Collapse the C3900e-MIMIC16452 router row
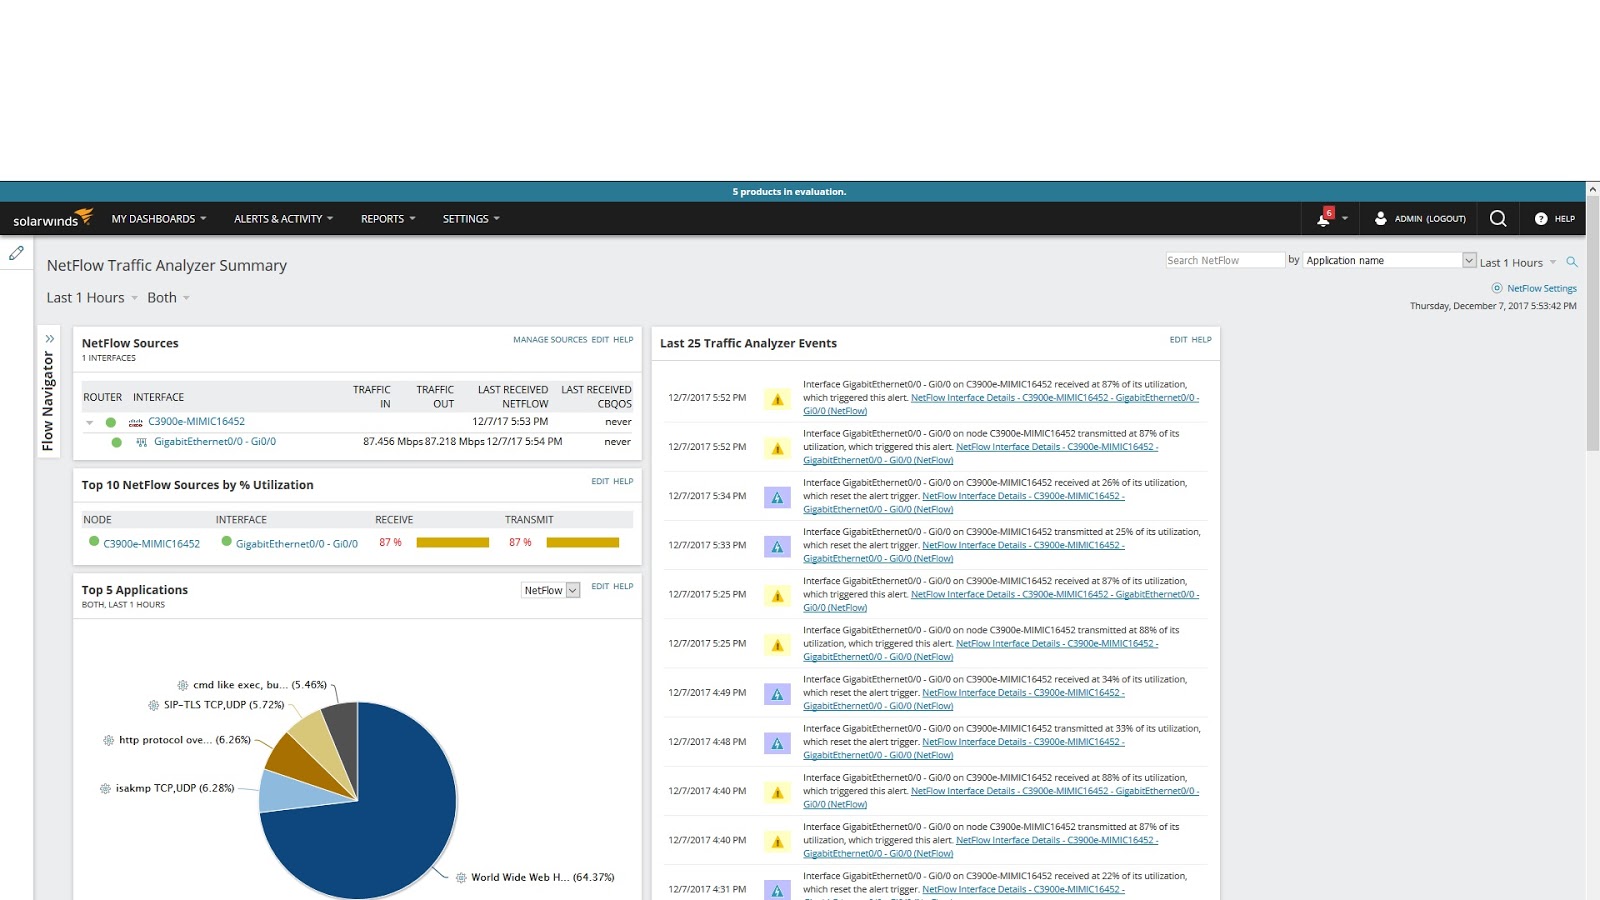 (x=90, y=421)
